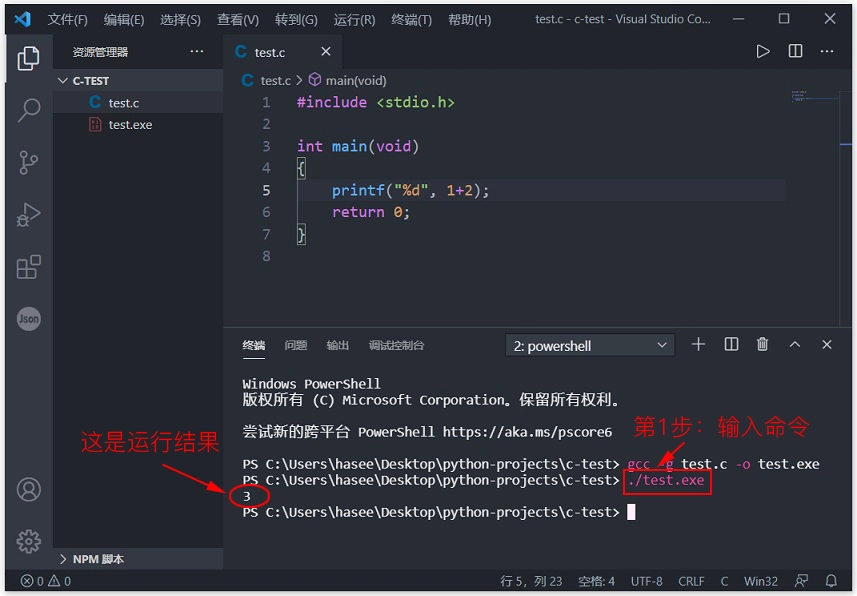Click Run button at top right of editor
This screenshot has width=857, height=596.
pyautogui.click(x=763, y=51)
